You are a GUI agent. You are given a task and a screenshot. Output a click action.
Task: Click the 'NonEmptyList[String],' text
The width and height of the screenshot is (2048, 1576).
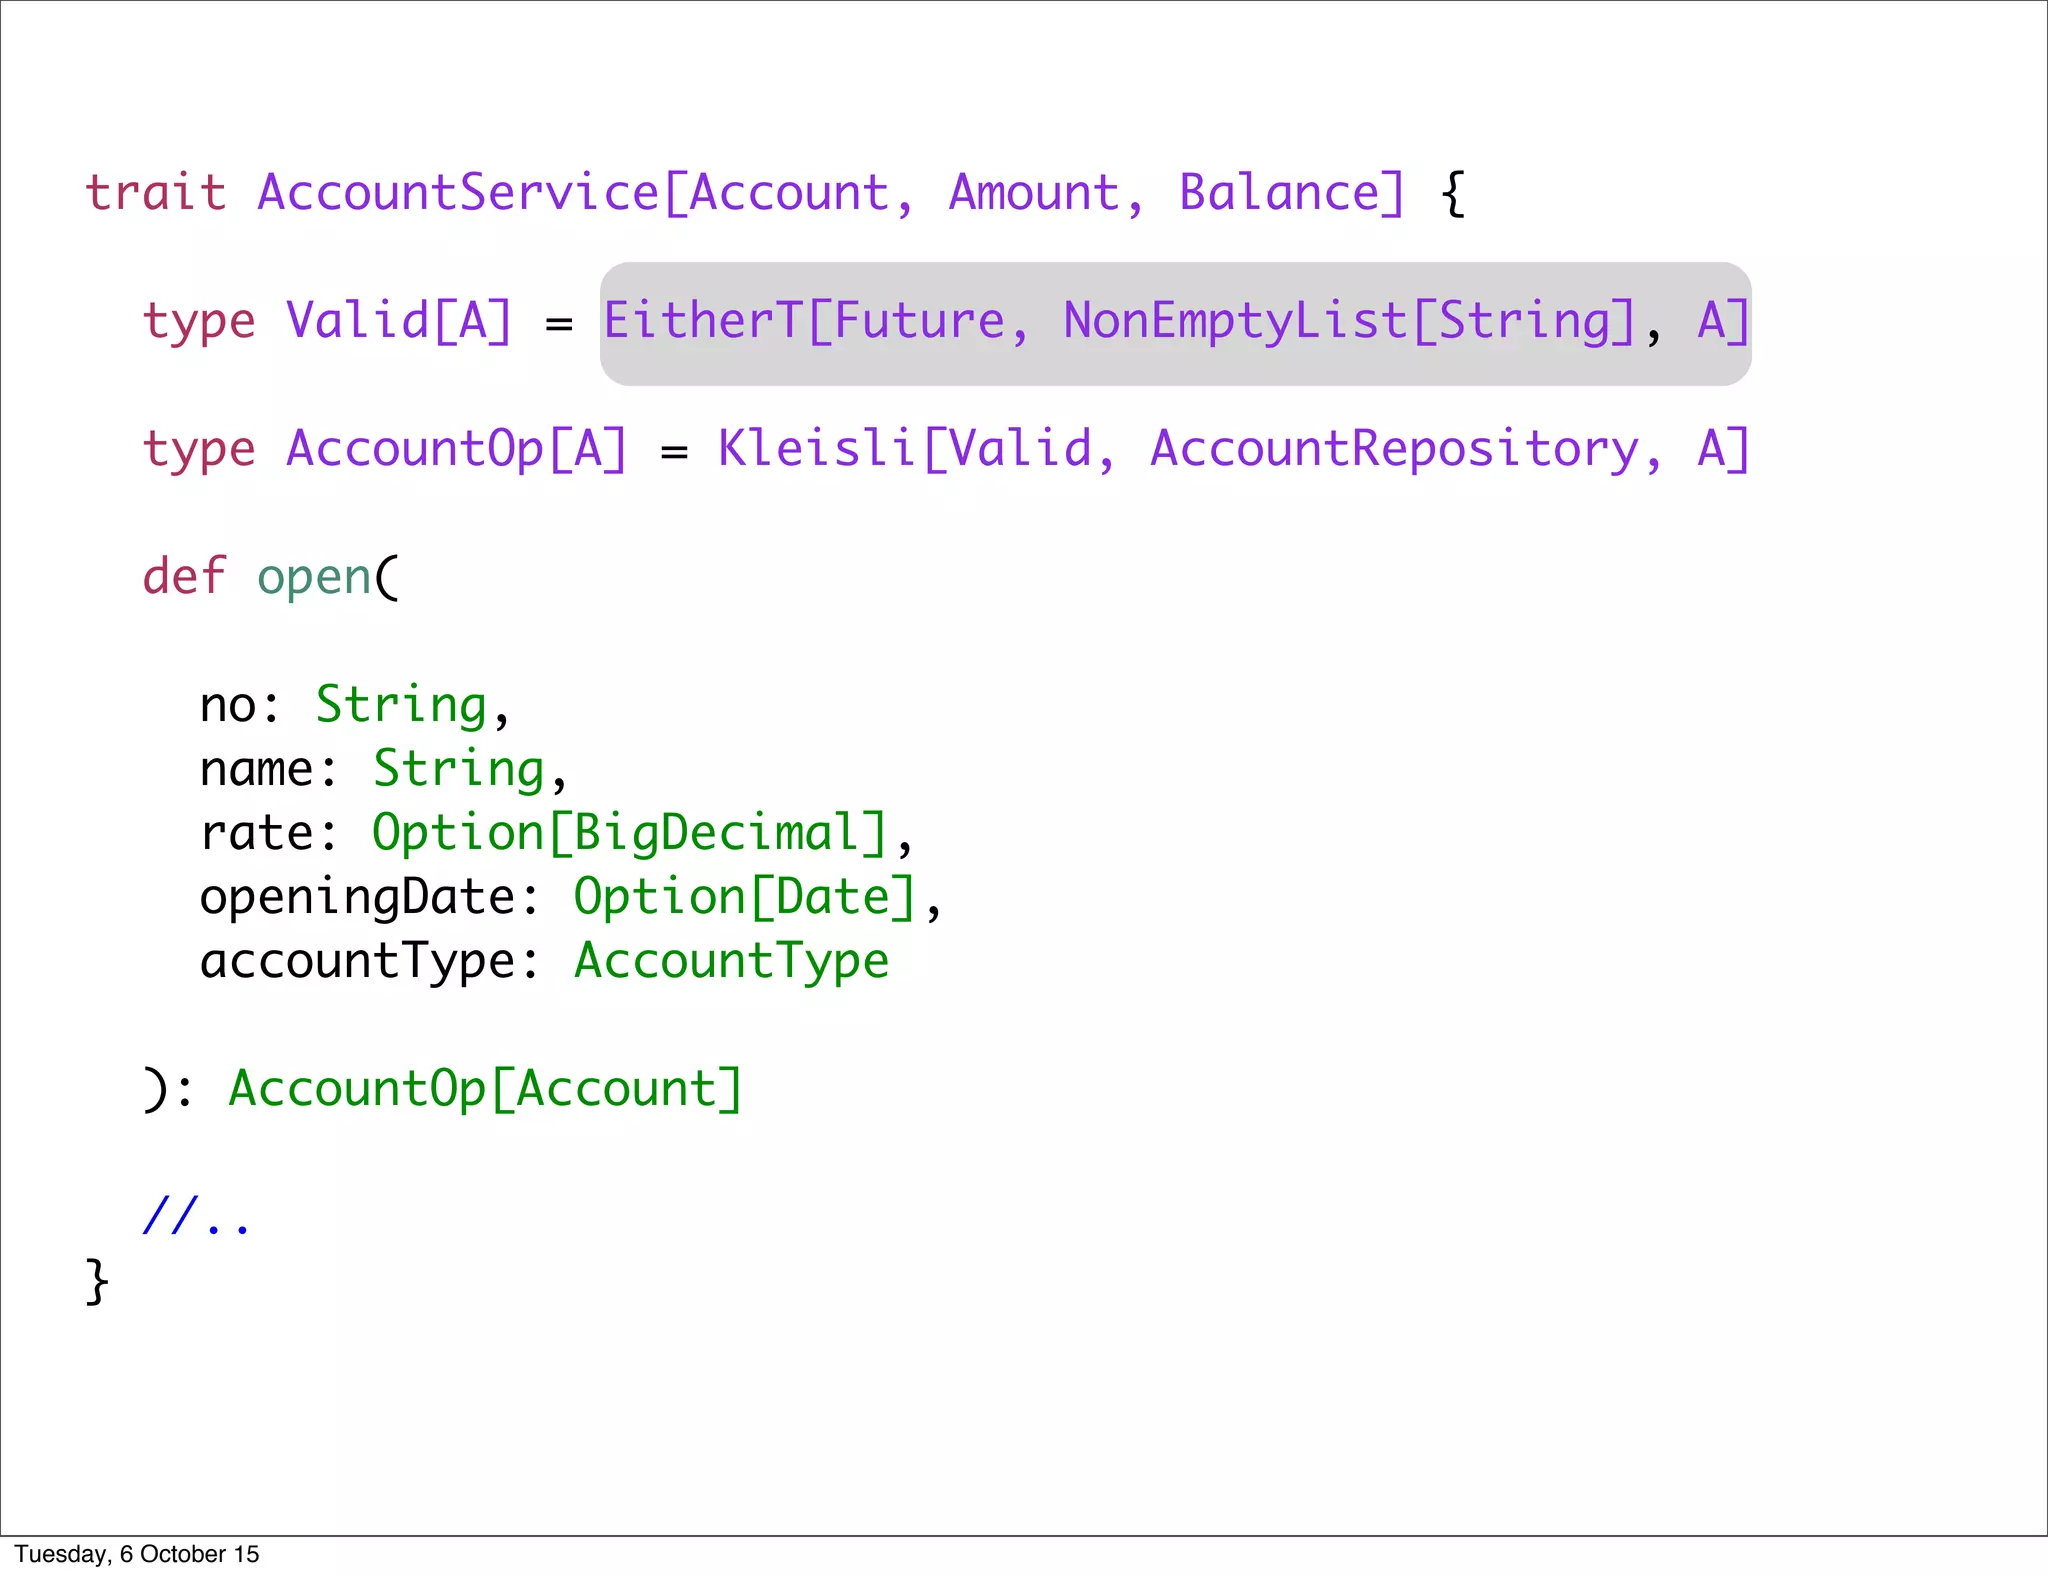point(1363,323)
